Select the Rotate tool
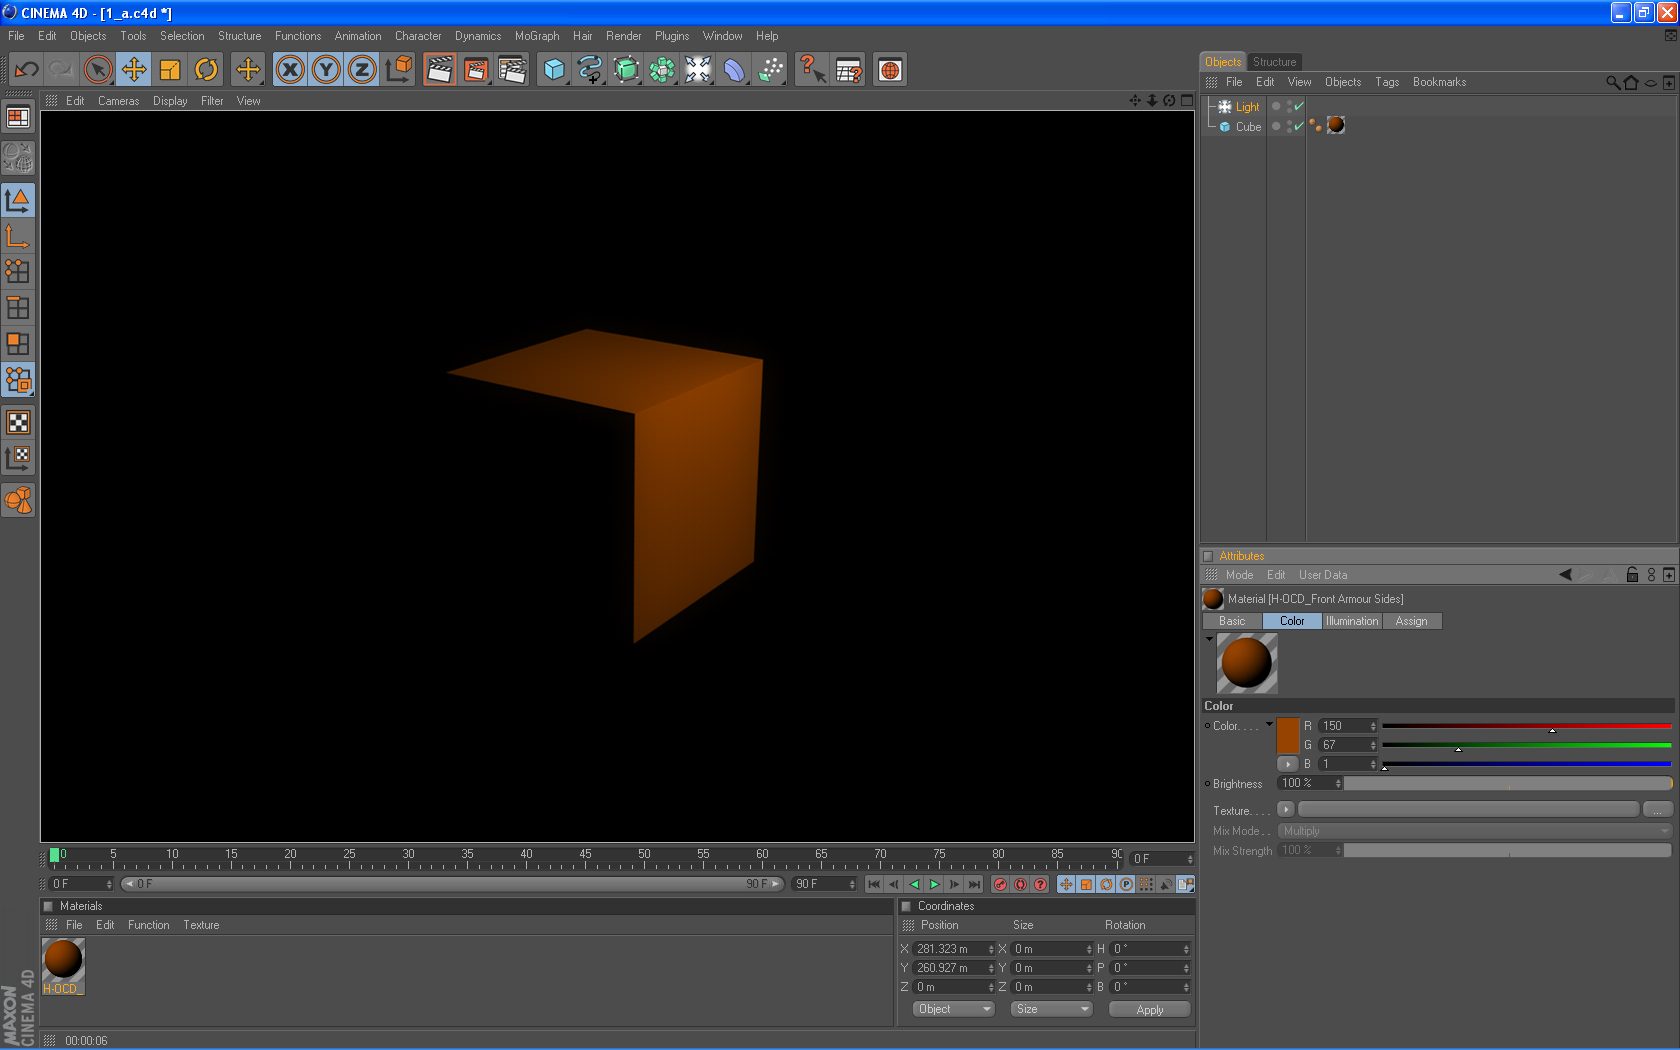Image resolution: width=1680 pixels, height=1050 pixels. (x=206, y=70)
